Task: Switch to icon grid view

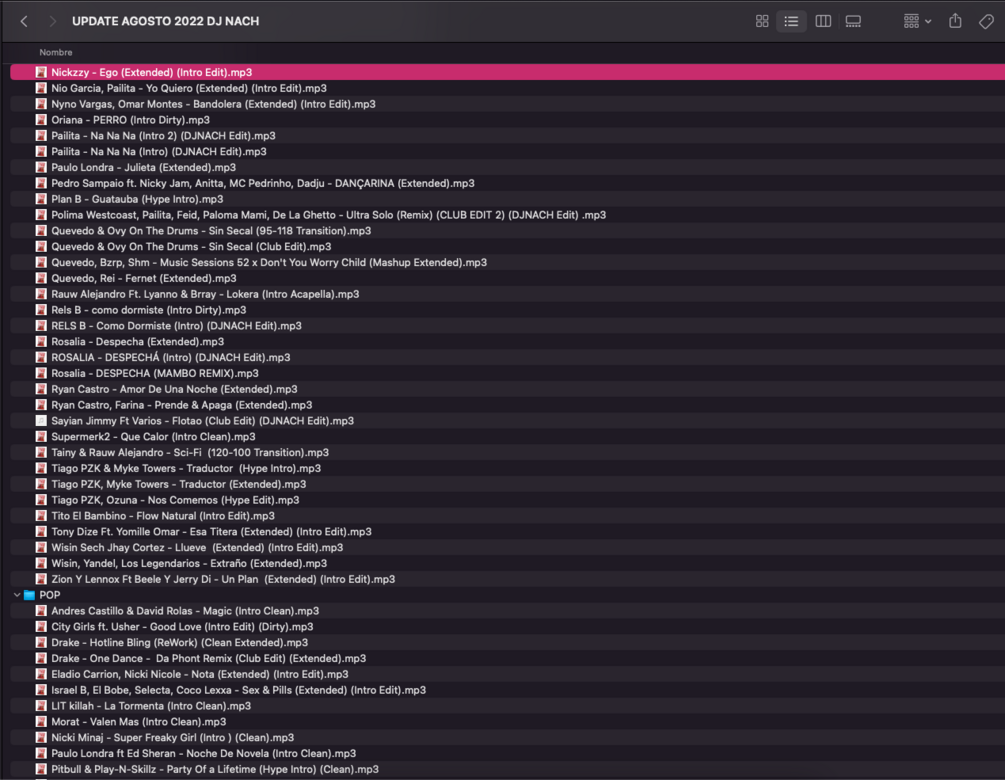Action: [762, 21]
